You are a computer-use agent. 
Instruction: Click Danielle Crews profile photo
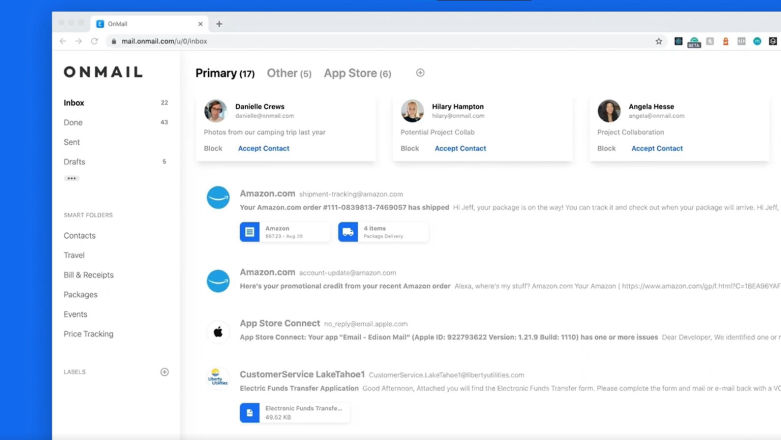(215, 111)
